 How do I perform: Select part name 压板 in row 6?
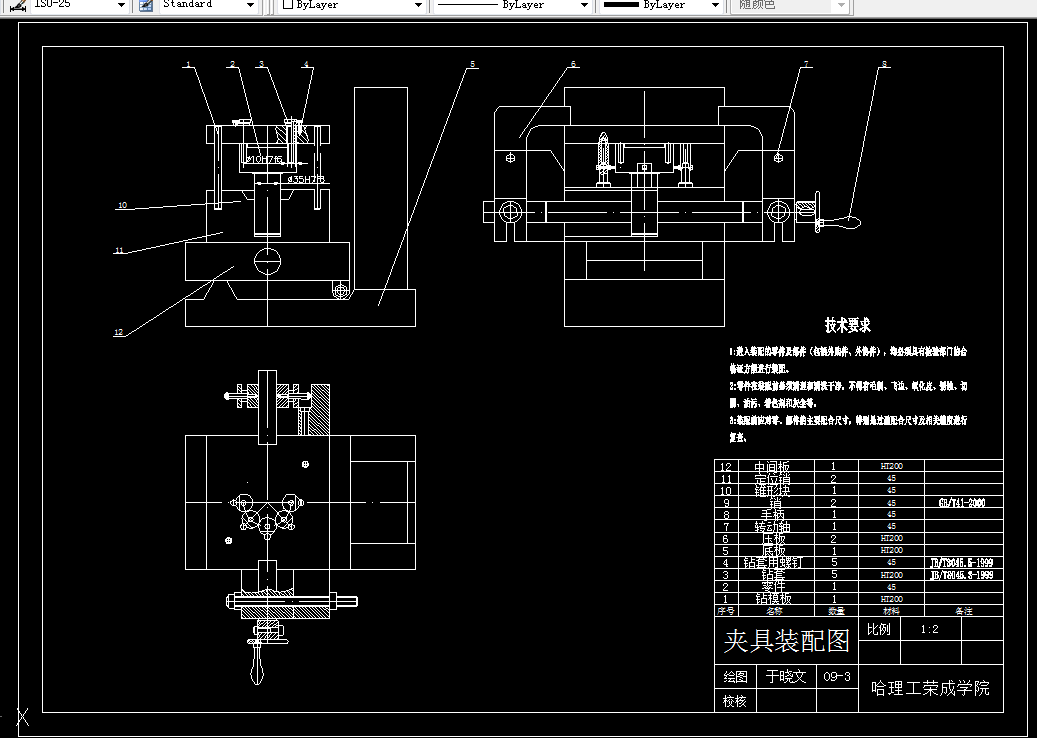tap(772, 538)
